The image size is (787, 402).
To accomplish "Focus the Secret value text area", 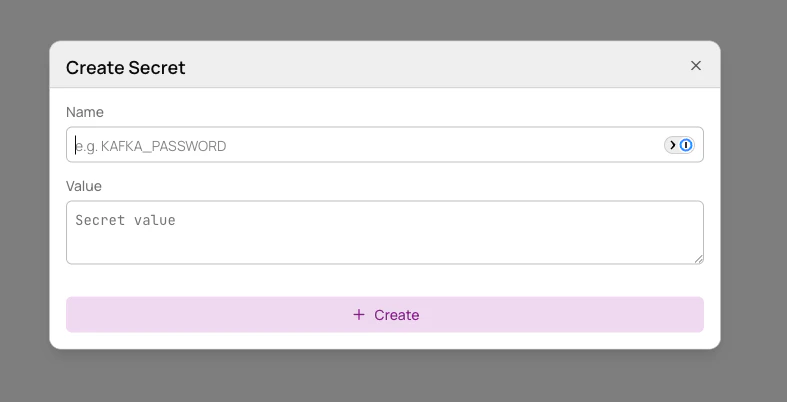I will (384, 232).
